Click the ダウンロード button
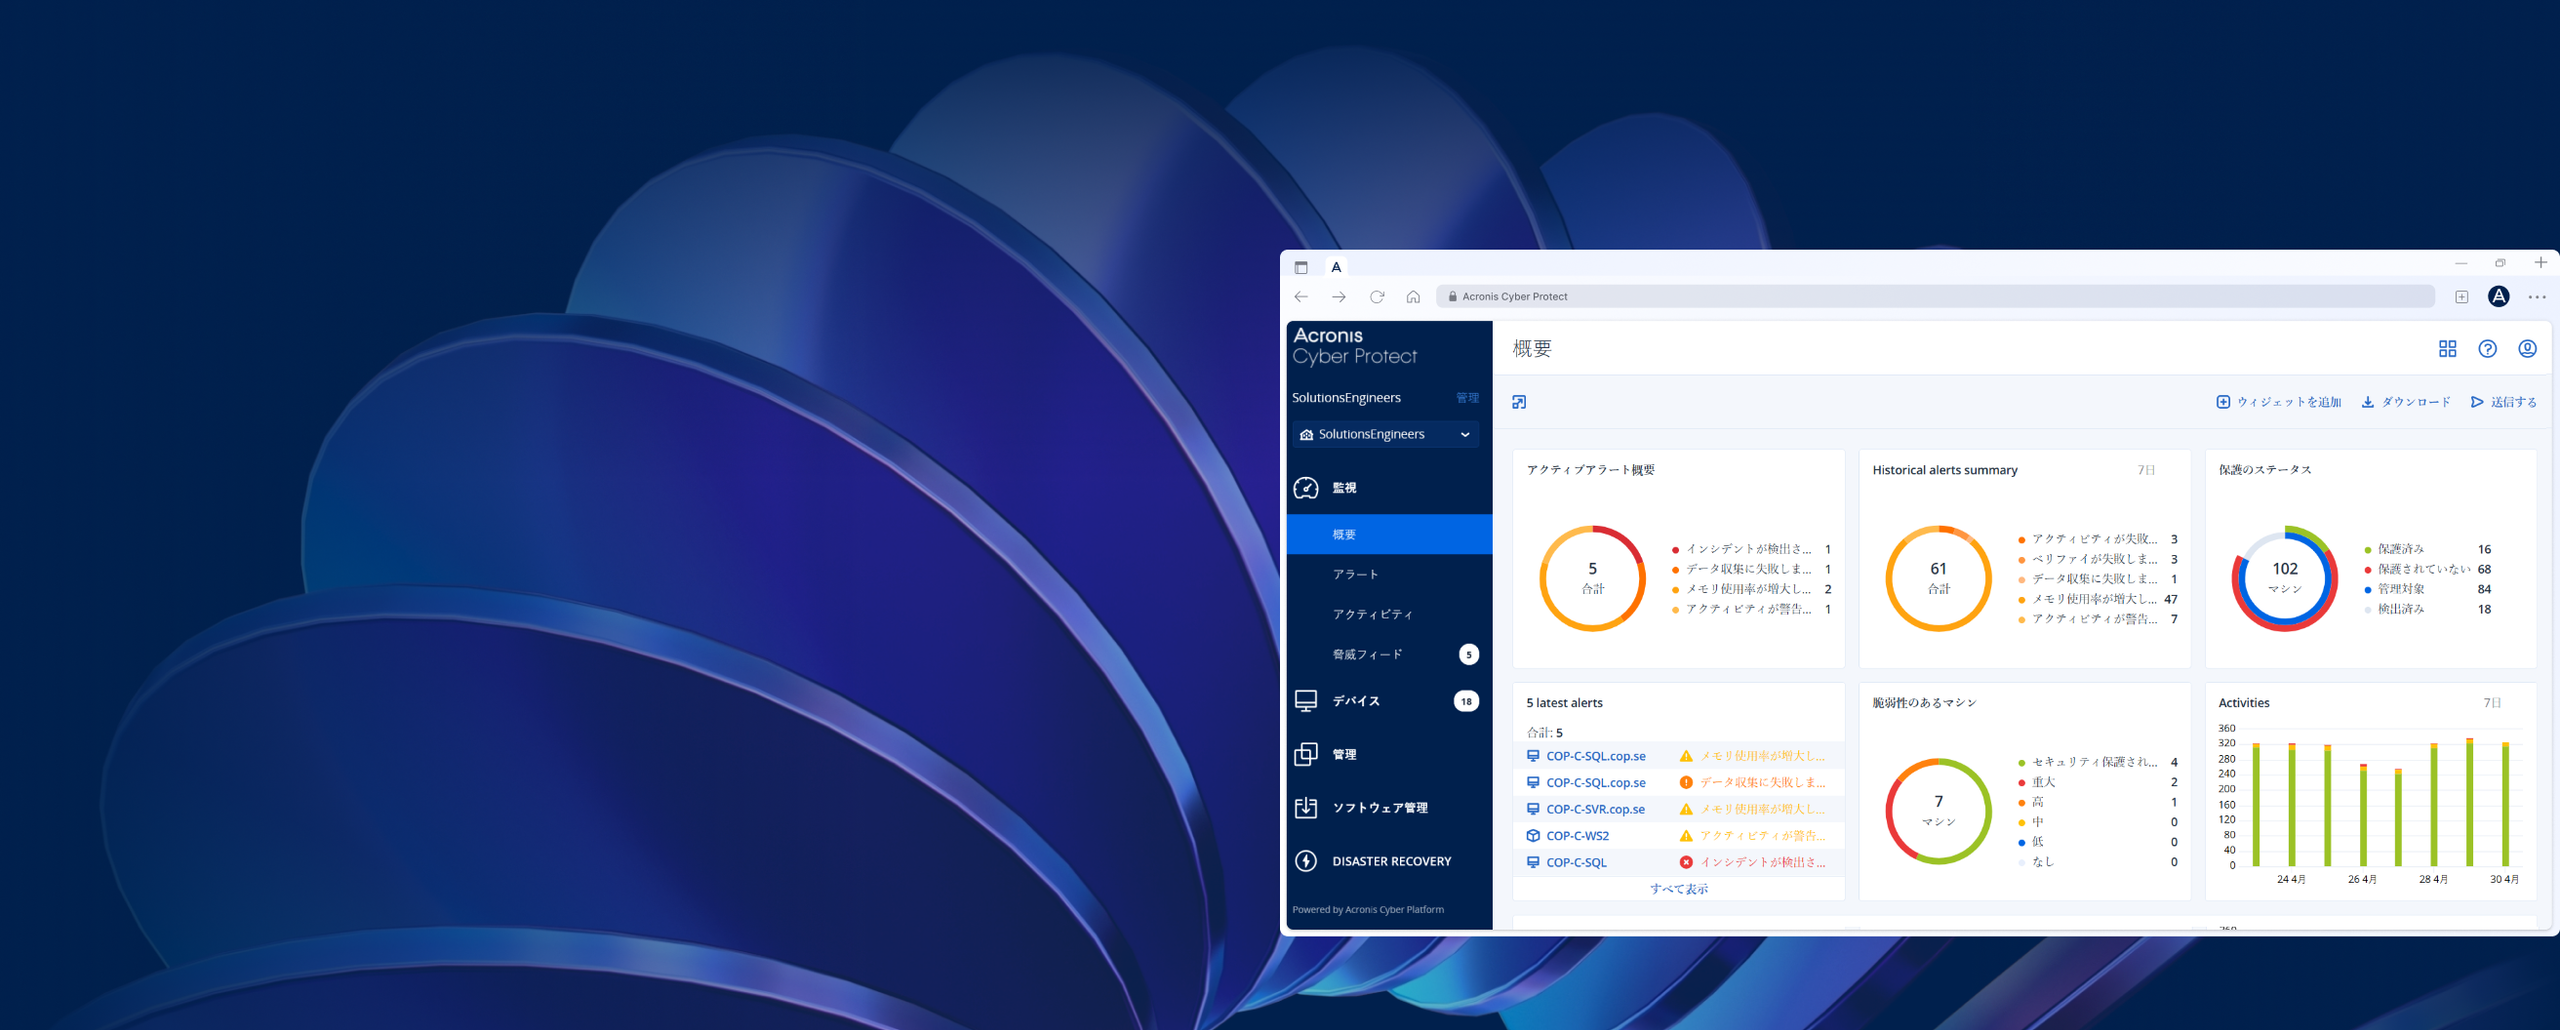 [x=2406, y=402]
